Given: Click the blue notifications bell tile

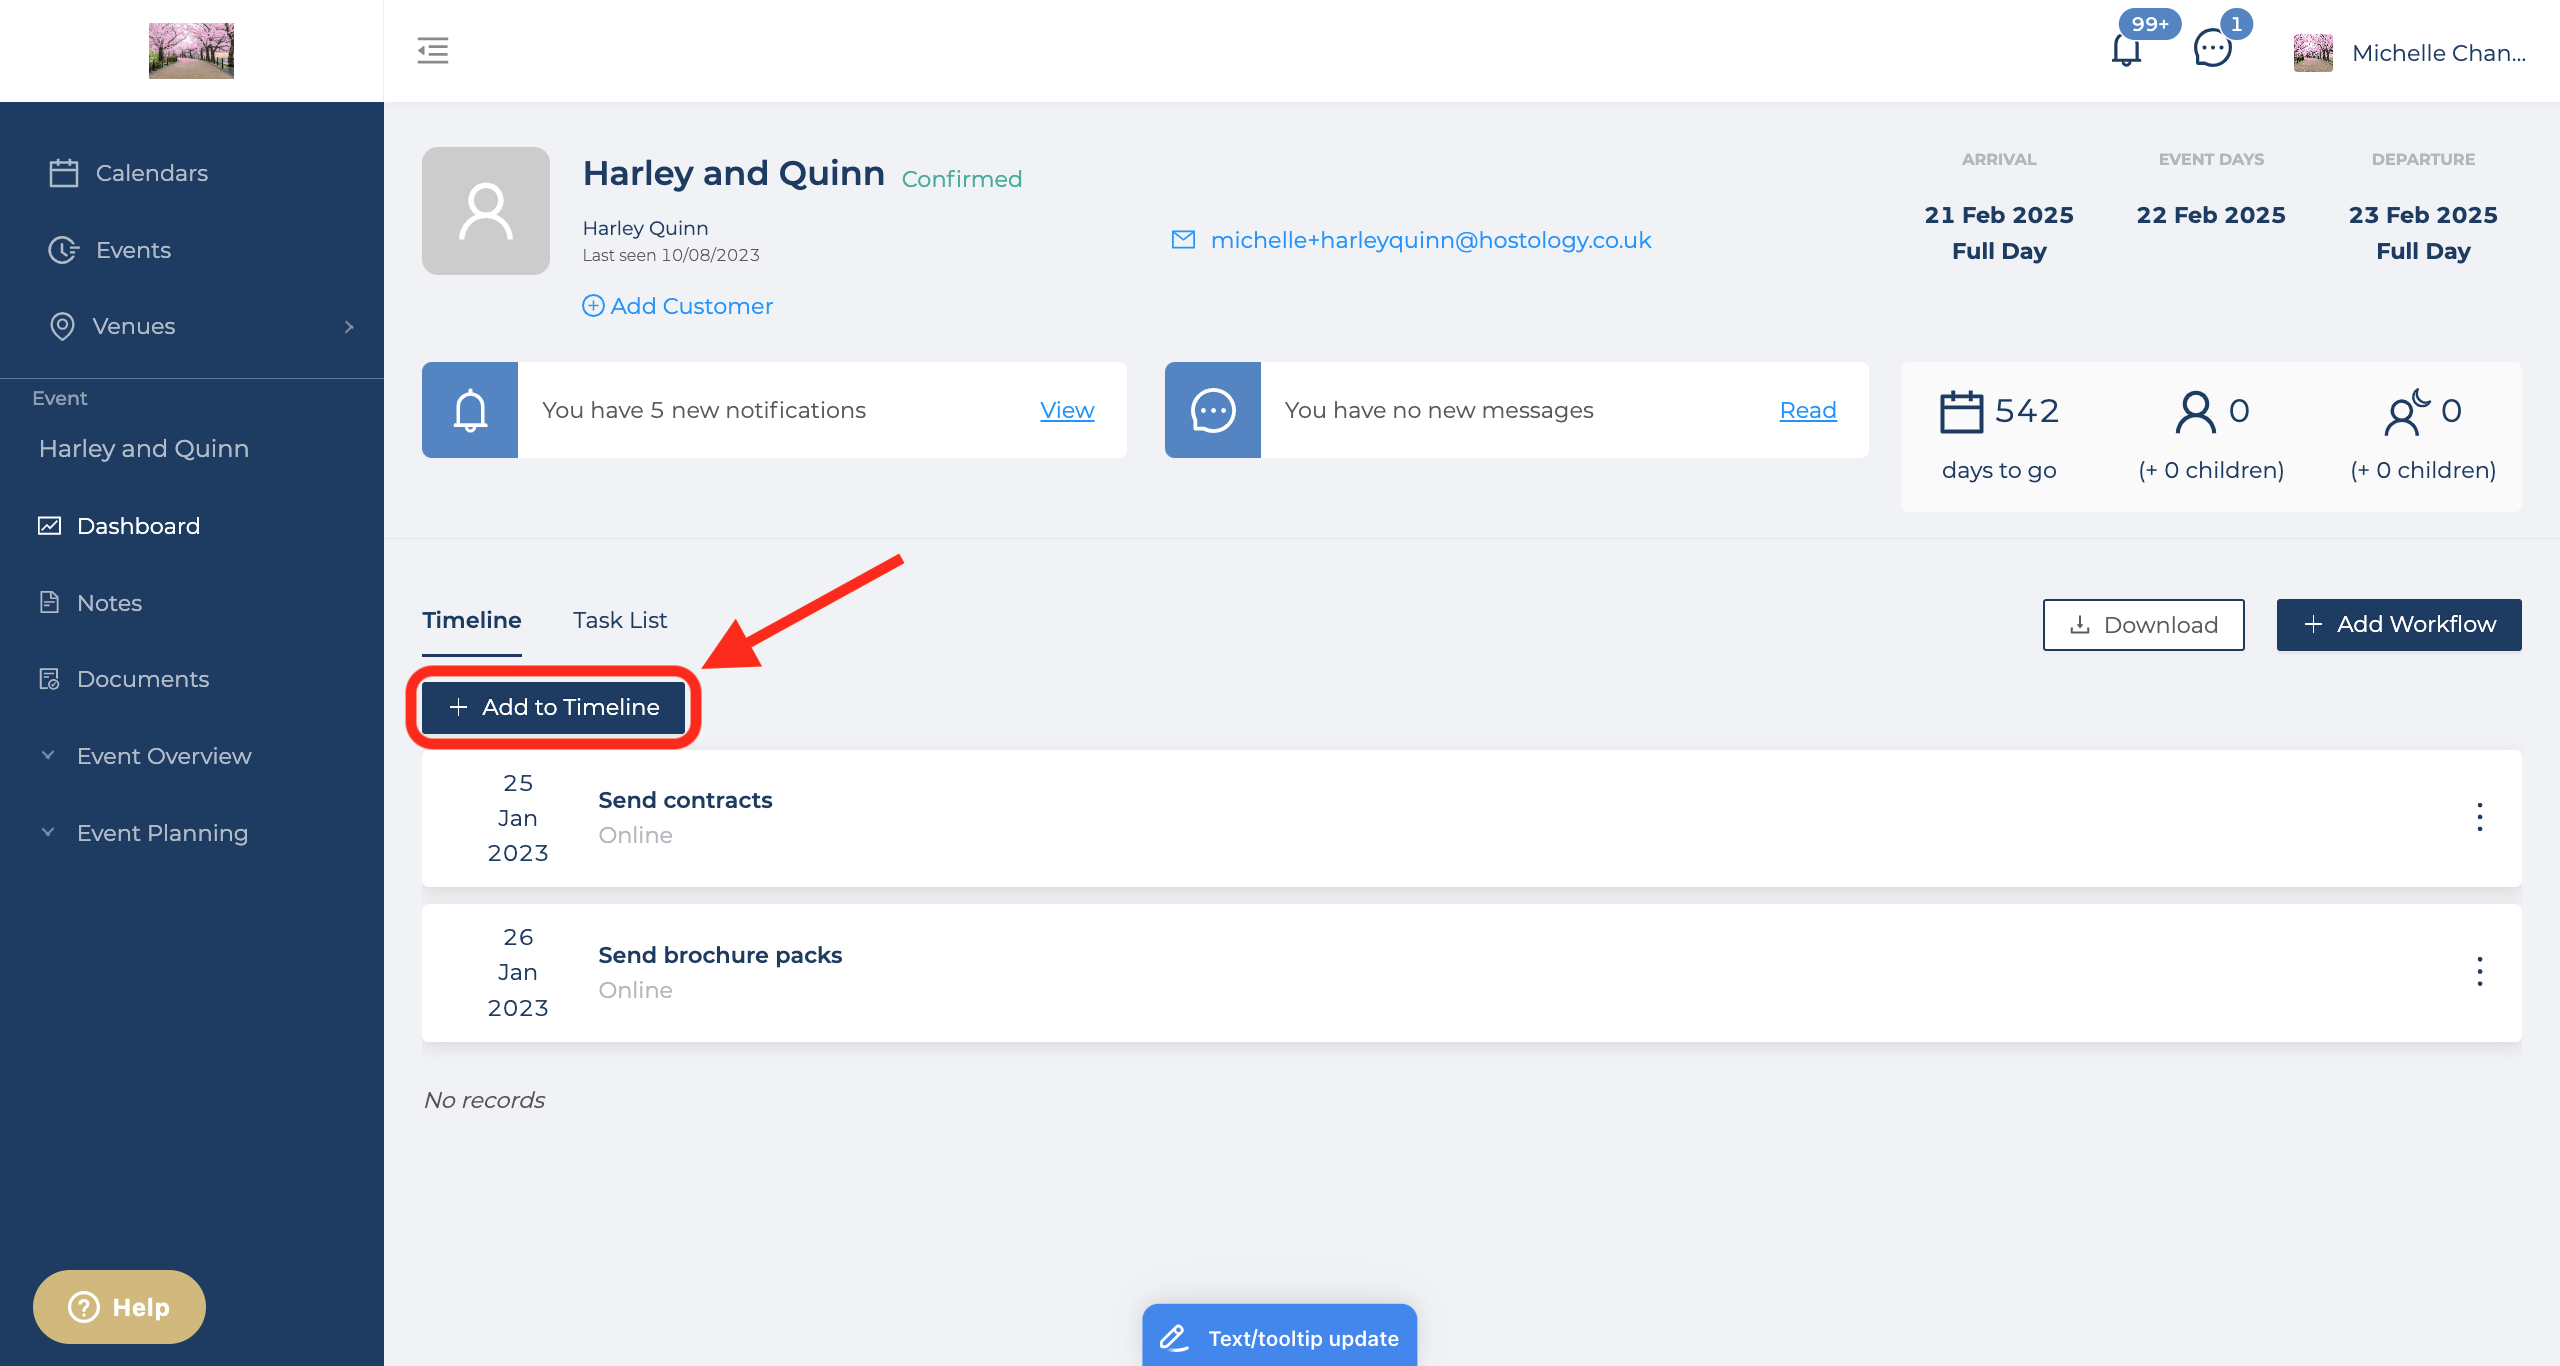Looking at the screenshot, I should point(470,410).
